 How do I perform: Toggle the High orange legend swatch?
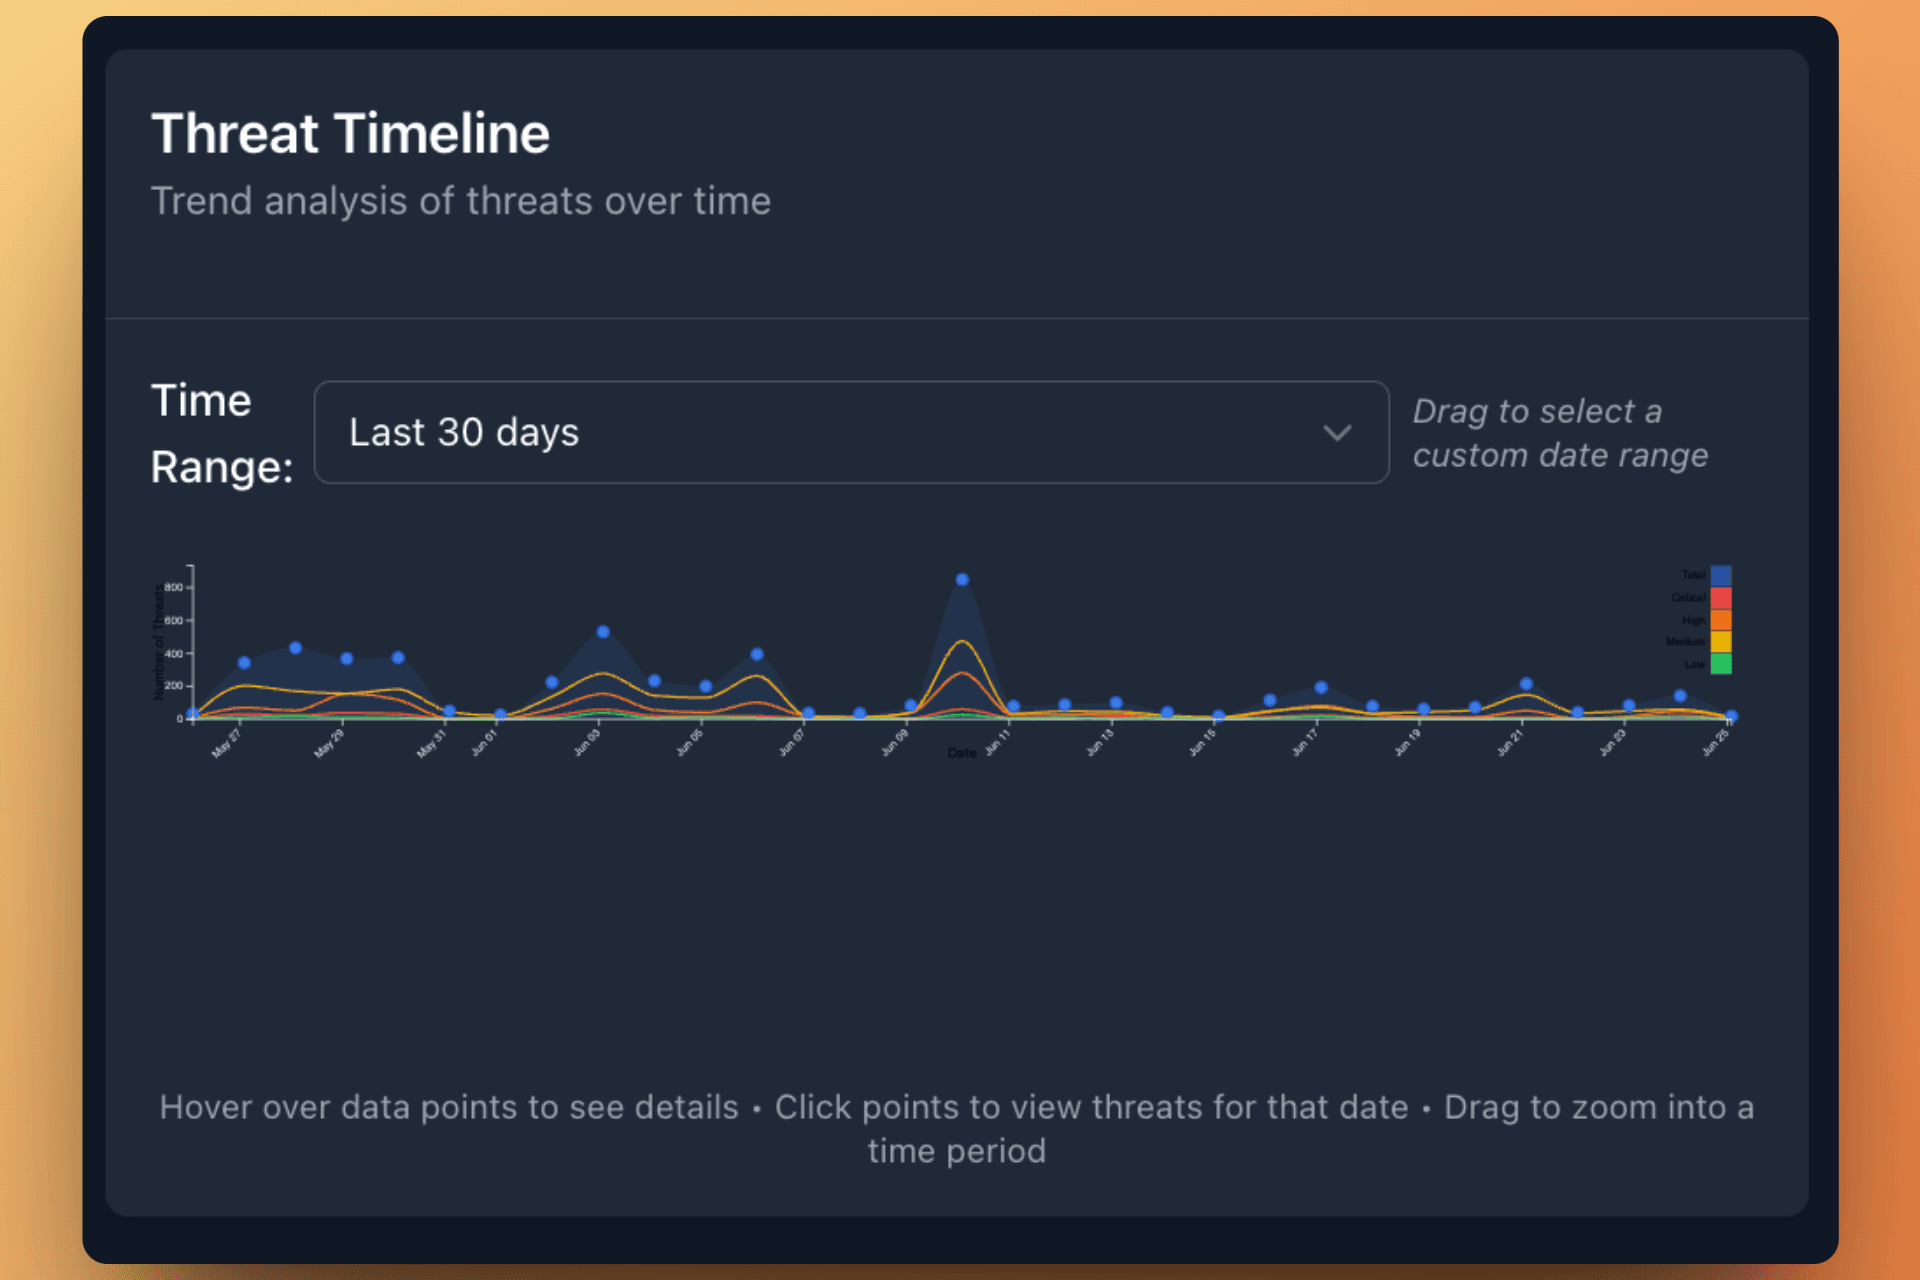point(1720,619)
